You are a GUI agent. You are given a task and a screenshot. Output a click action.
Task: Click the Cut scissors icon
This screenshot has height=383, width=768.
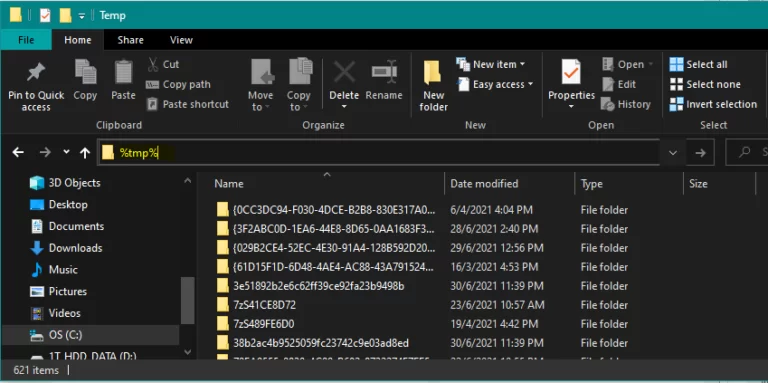(x=153, y=64)
